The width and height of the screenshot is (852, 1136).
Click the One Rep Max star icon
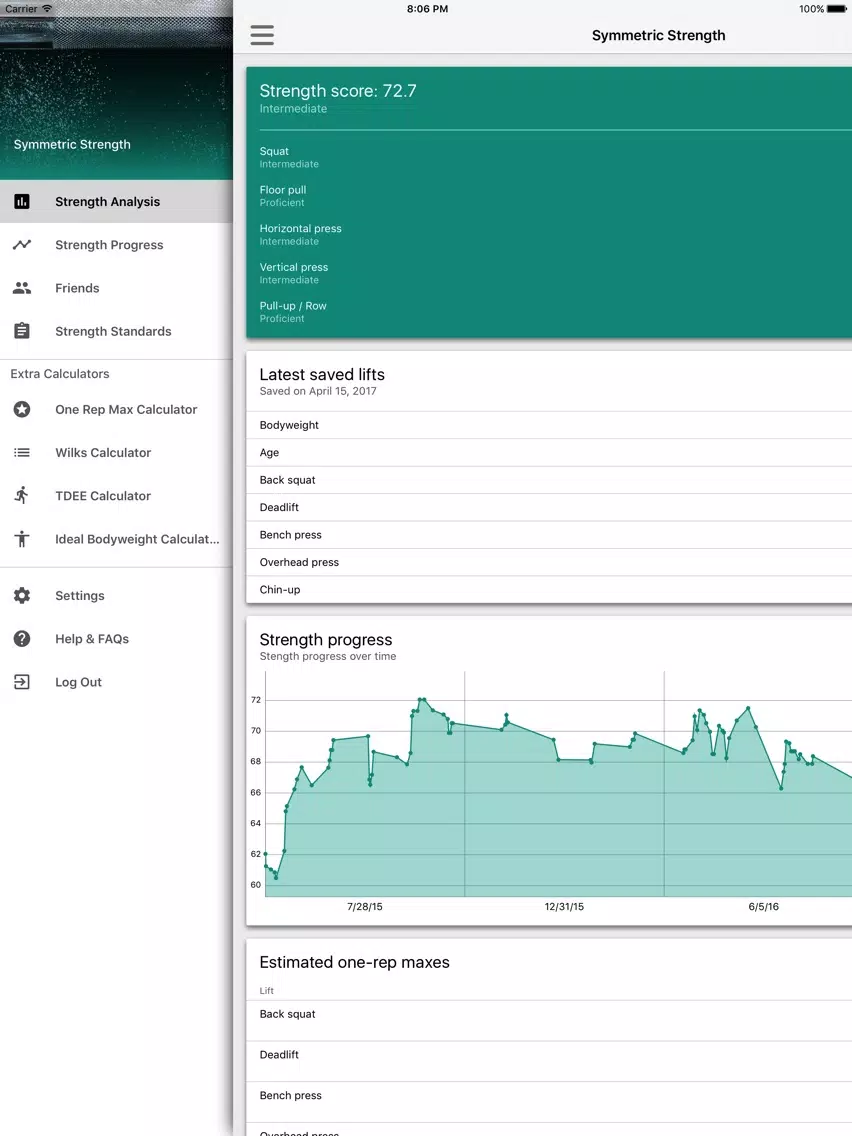click(x=22, y=409)
